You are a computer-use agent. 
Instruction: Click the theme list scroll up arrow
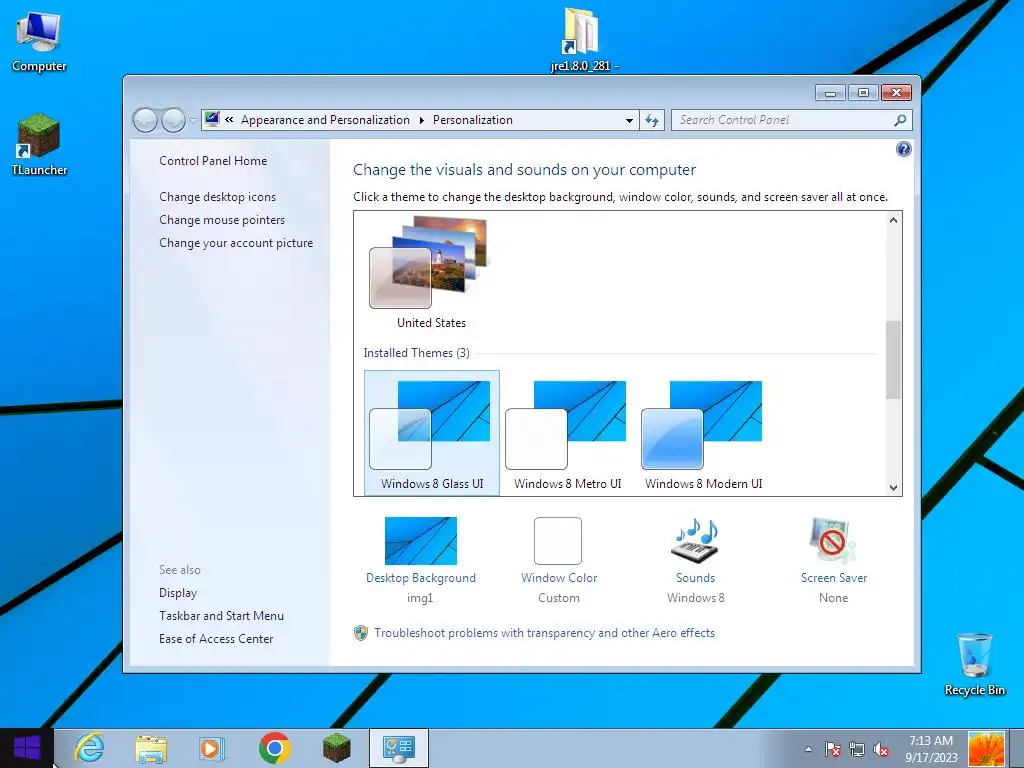[893, 220]
